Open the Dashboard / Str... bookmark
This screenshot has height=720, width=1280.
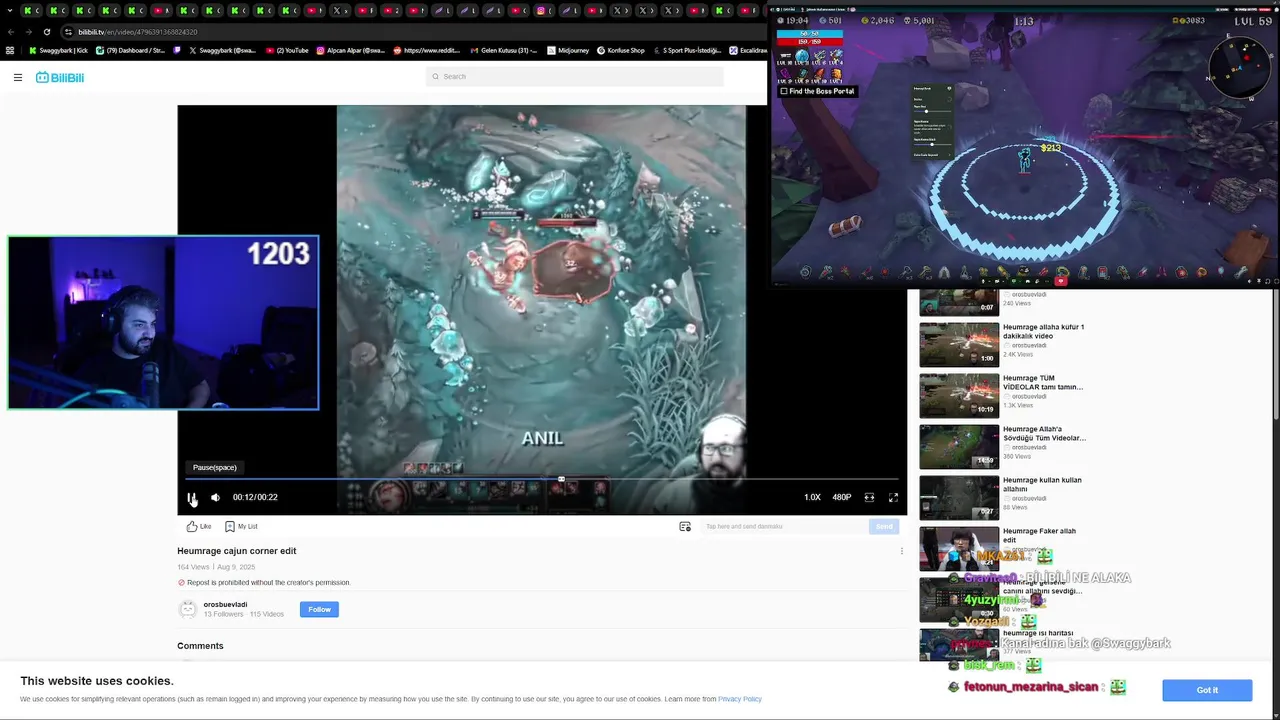coord(131,50)
